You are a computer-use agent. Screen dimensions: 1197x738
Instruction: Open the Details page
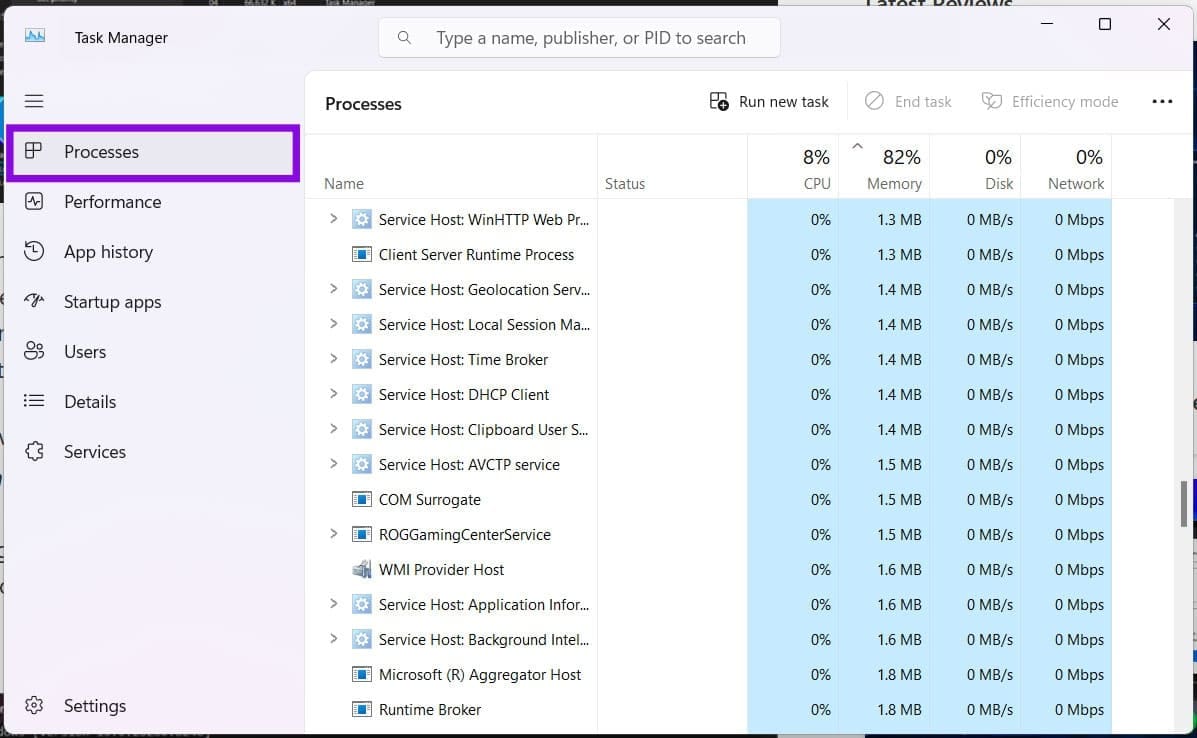(153, 402)
